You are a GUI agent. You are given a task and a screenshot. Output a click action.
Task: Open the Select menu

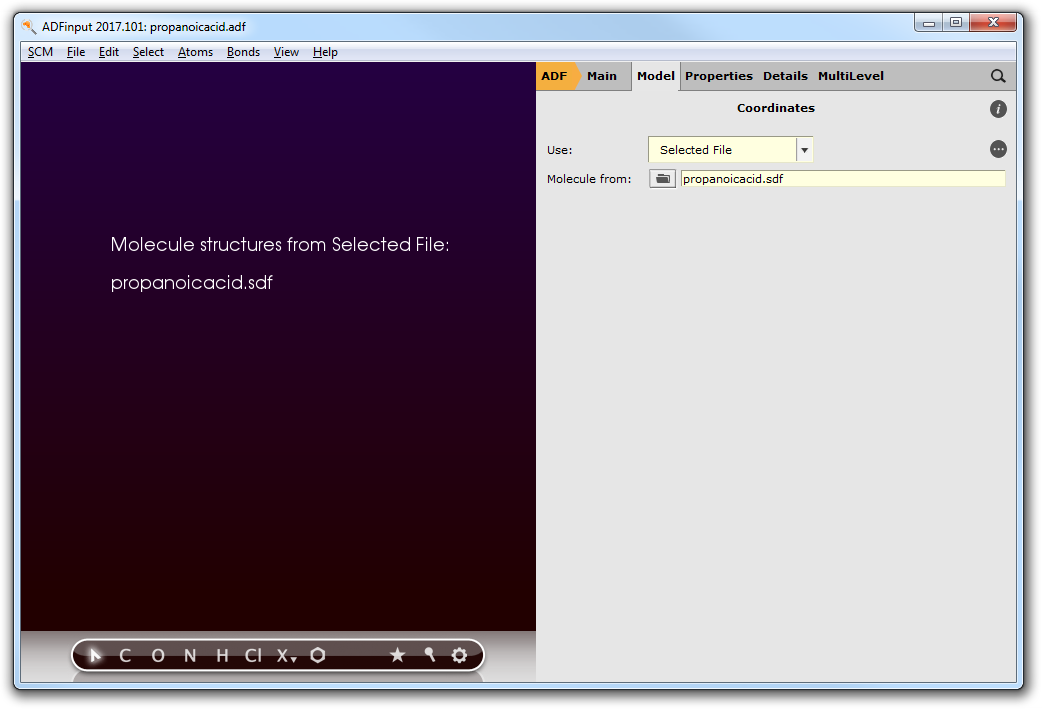click(148, 52)
